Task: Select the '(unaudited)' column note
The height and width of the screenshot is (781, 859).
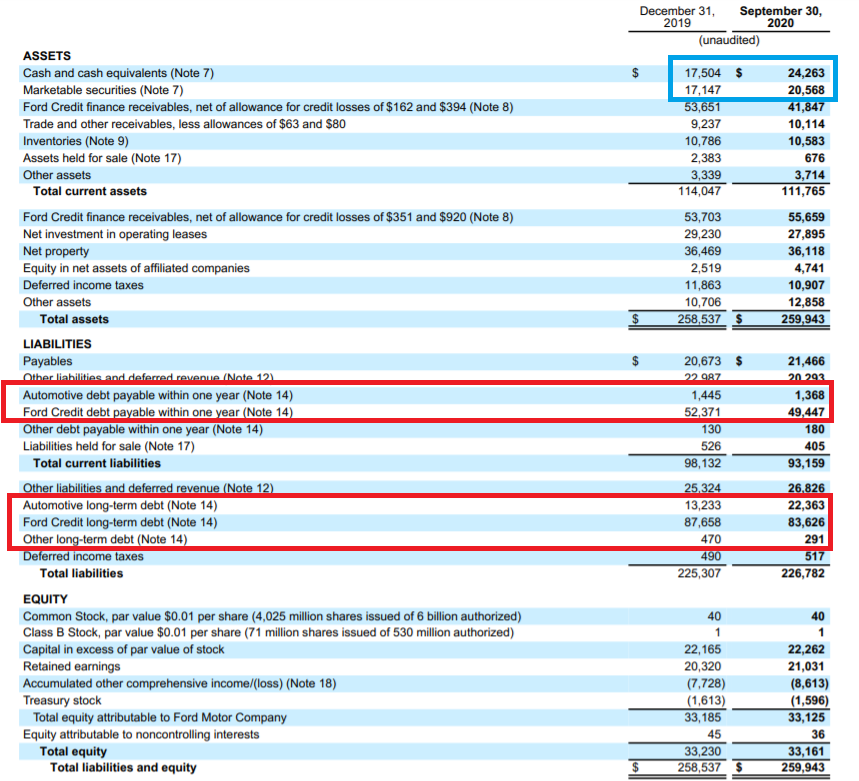Action: (x=729, y=40)
